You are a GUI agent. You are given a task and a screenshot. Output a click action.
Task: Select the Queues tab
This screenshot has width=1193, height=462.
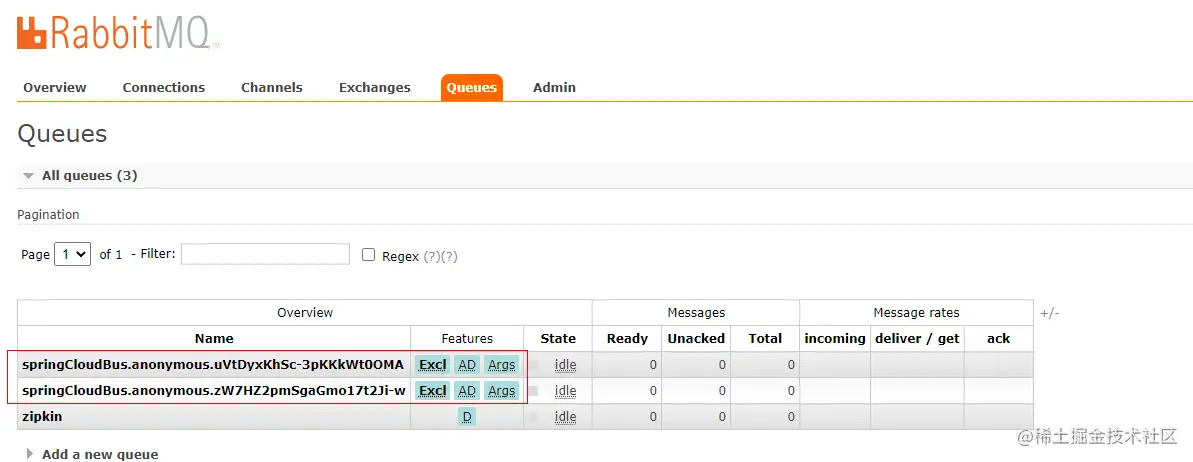[x=472, y=88]
